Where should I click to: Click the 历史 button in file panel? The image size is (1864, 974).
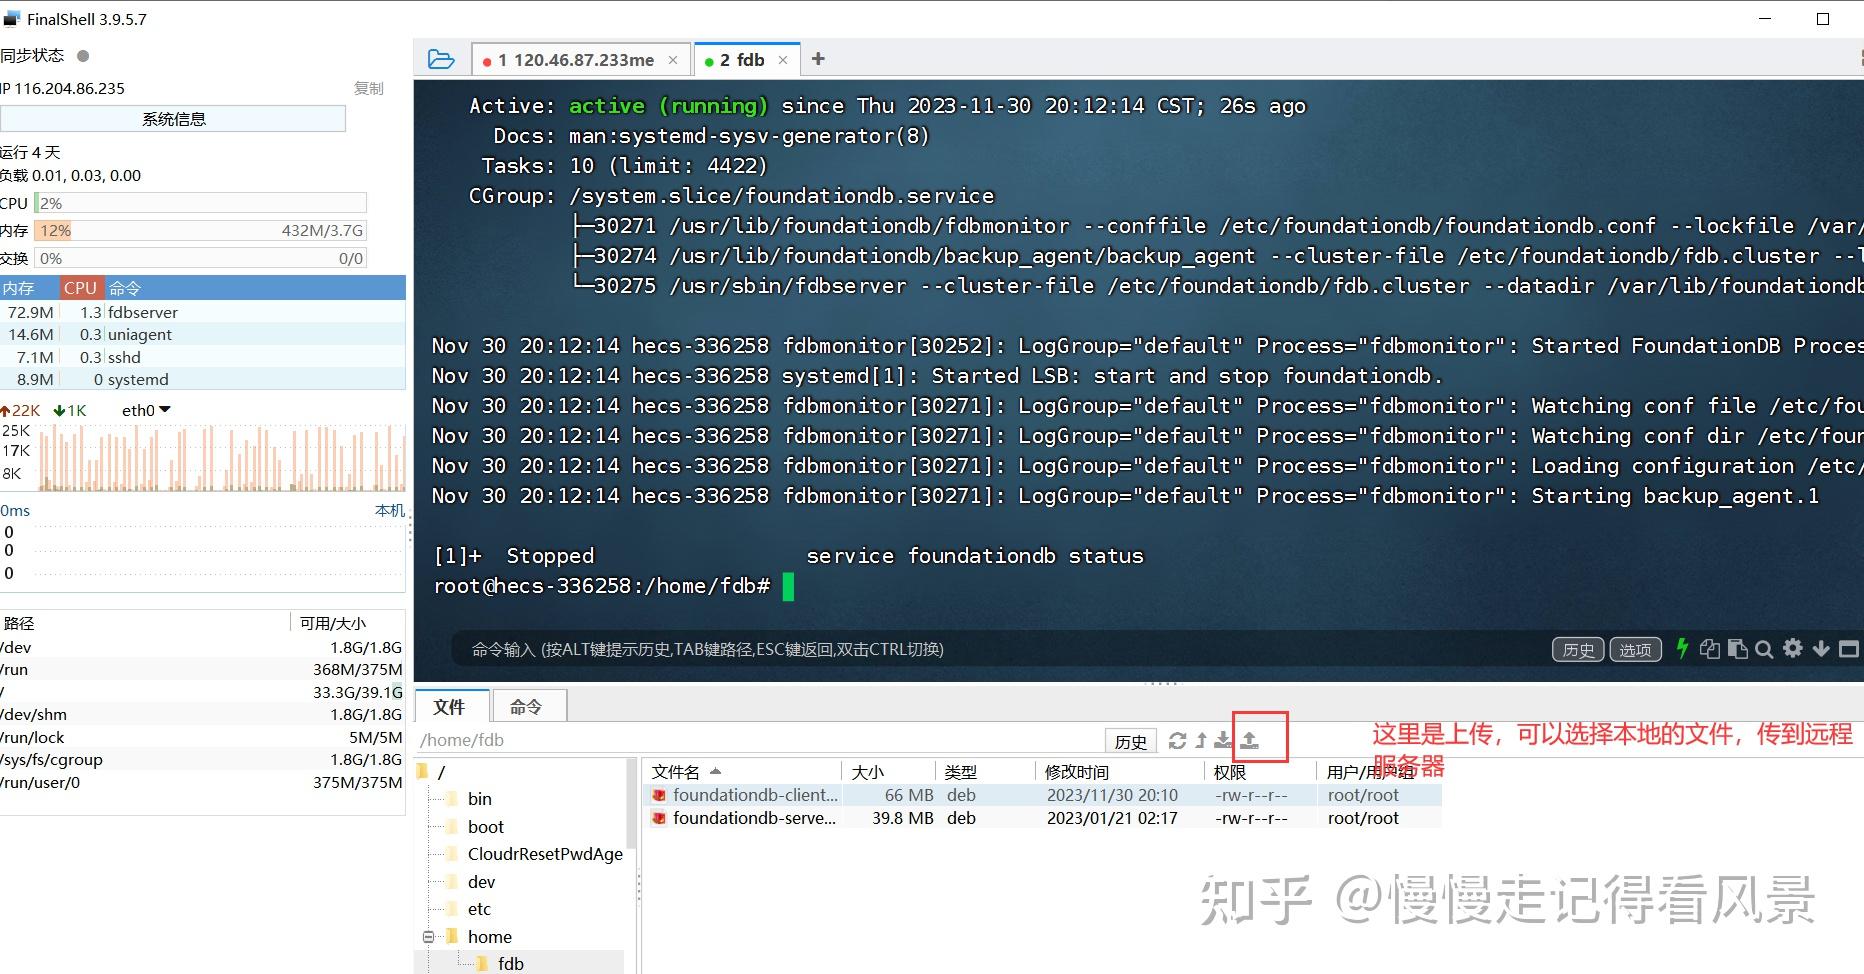[1130, 741]
